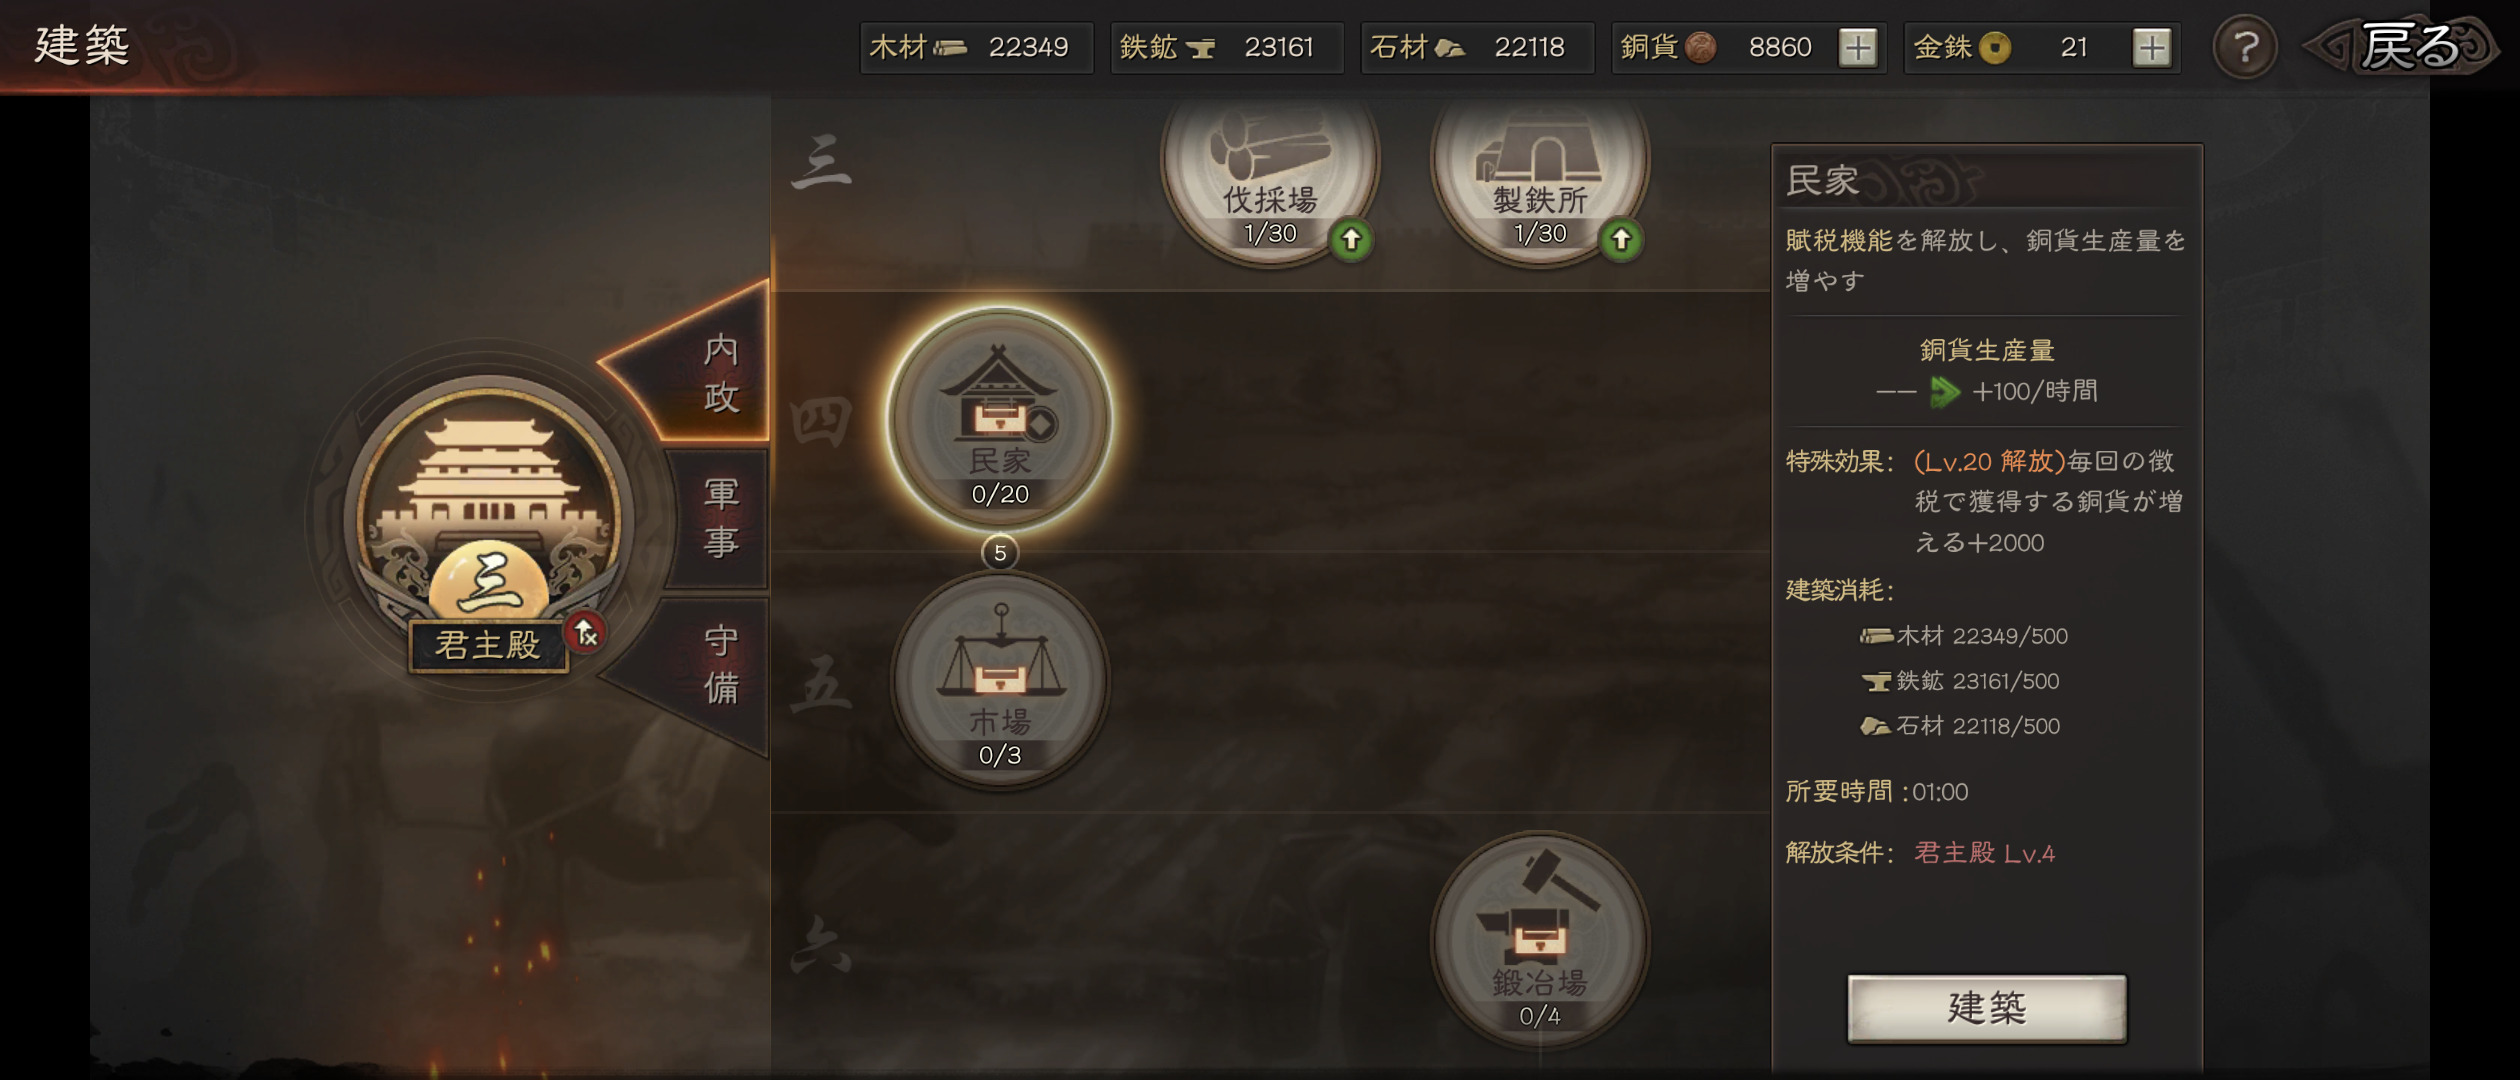Add 金銖 with the plus button
The width and height of the screenshot is (2520, 1080).
pyautogui.click(x=2152, y=47)
